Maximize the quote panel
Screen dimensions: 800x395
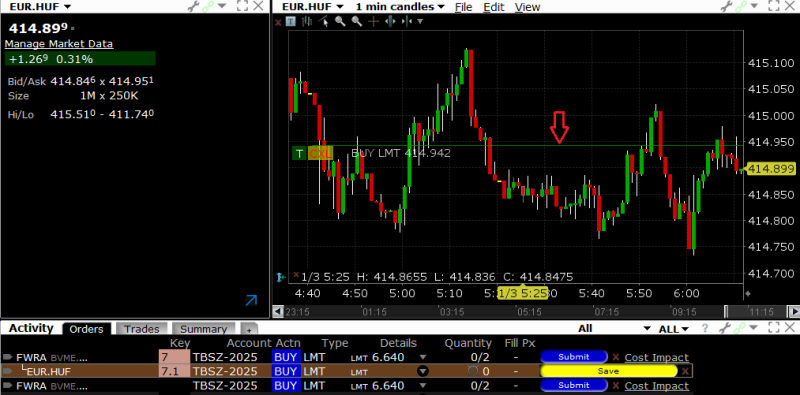tap(242, 7)
